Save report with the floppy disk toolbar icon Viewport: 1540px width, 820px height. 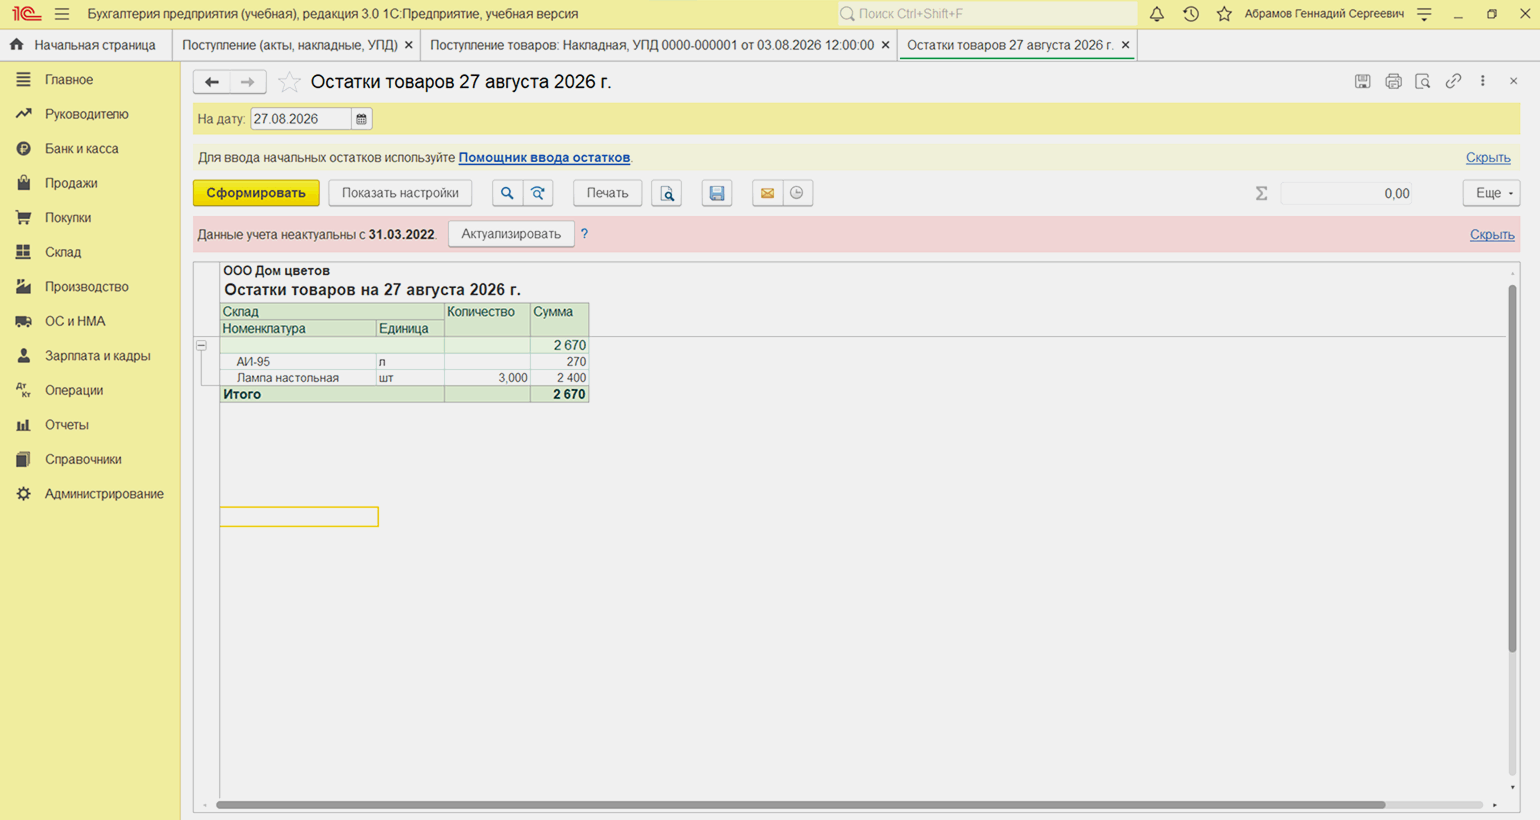(x=717, y=193)
